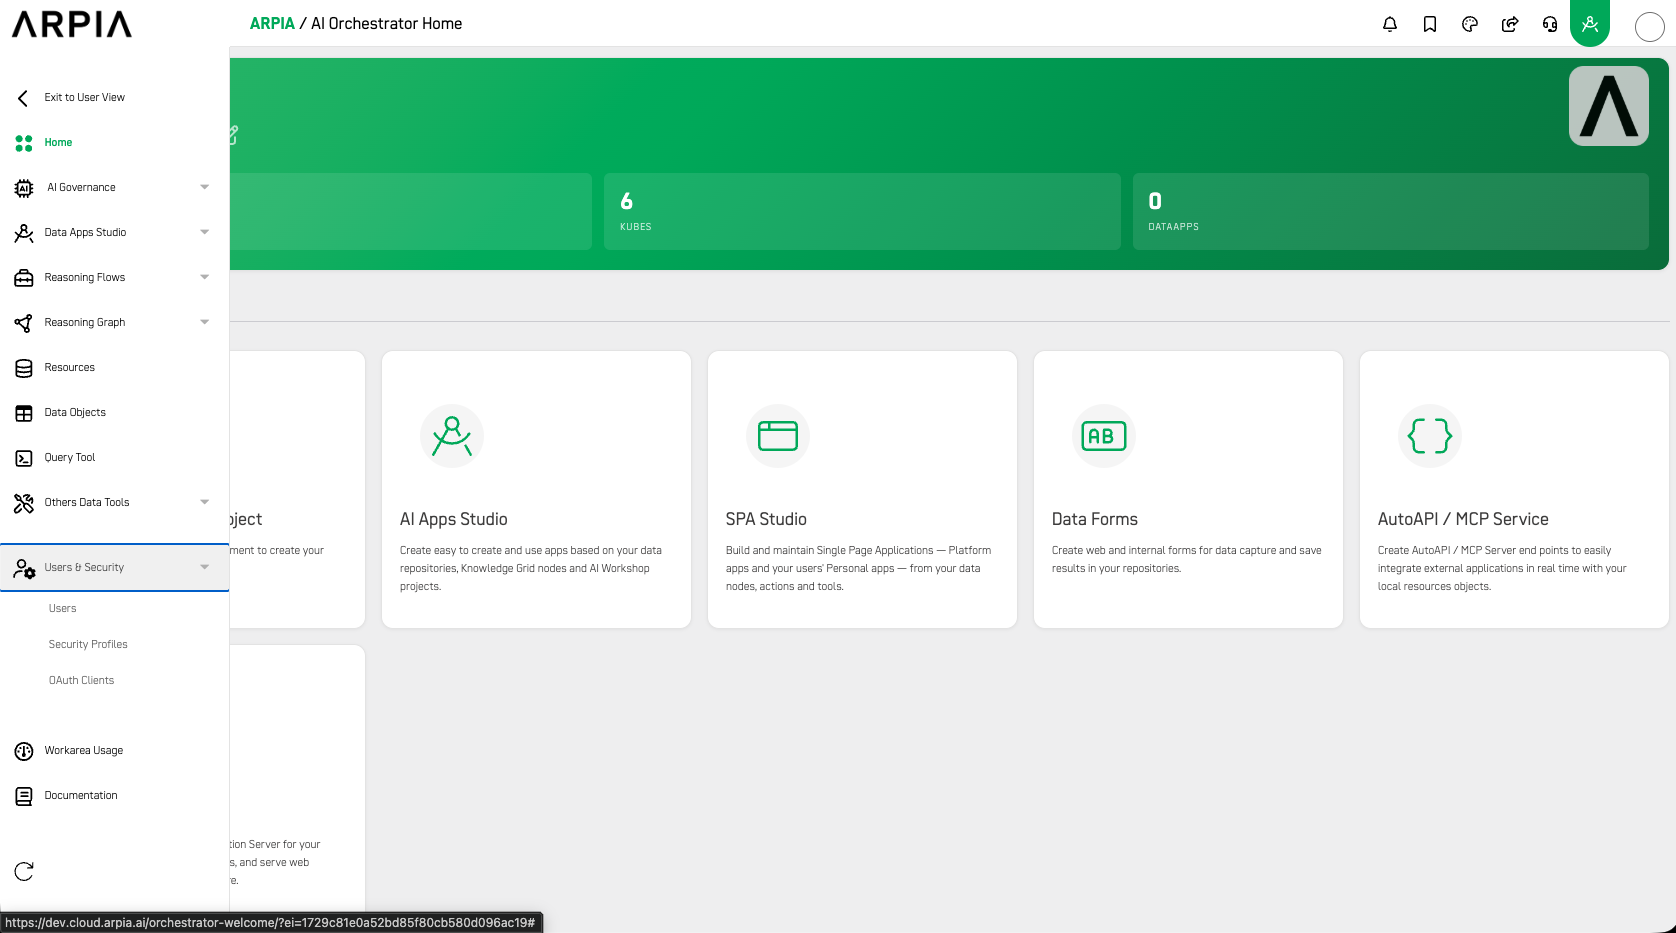Open Data Objects menu item
Screen dimensions: 1676x933
pyautogui.click(x=75, y=413)
